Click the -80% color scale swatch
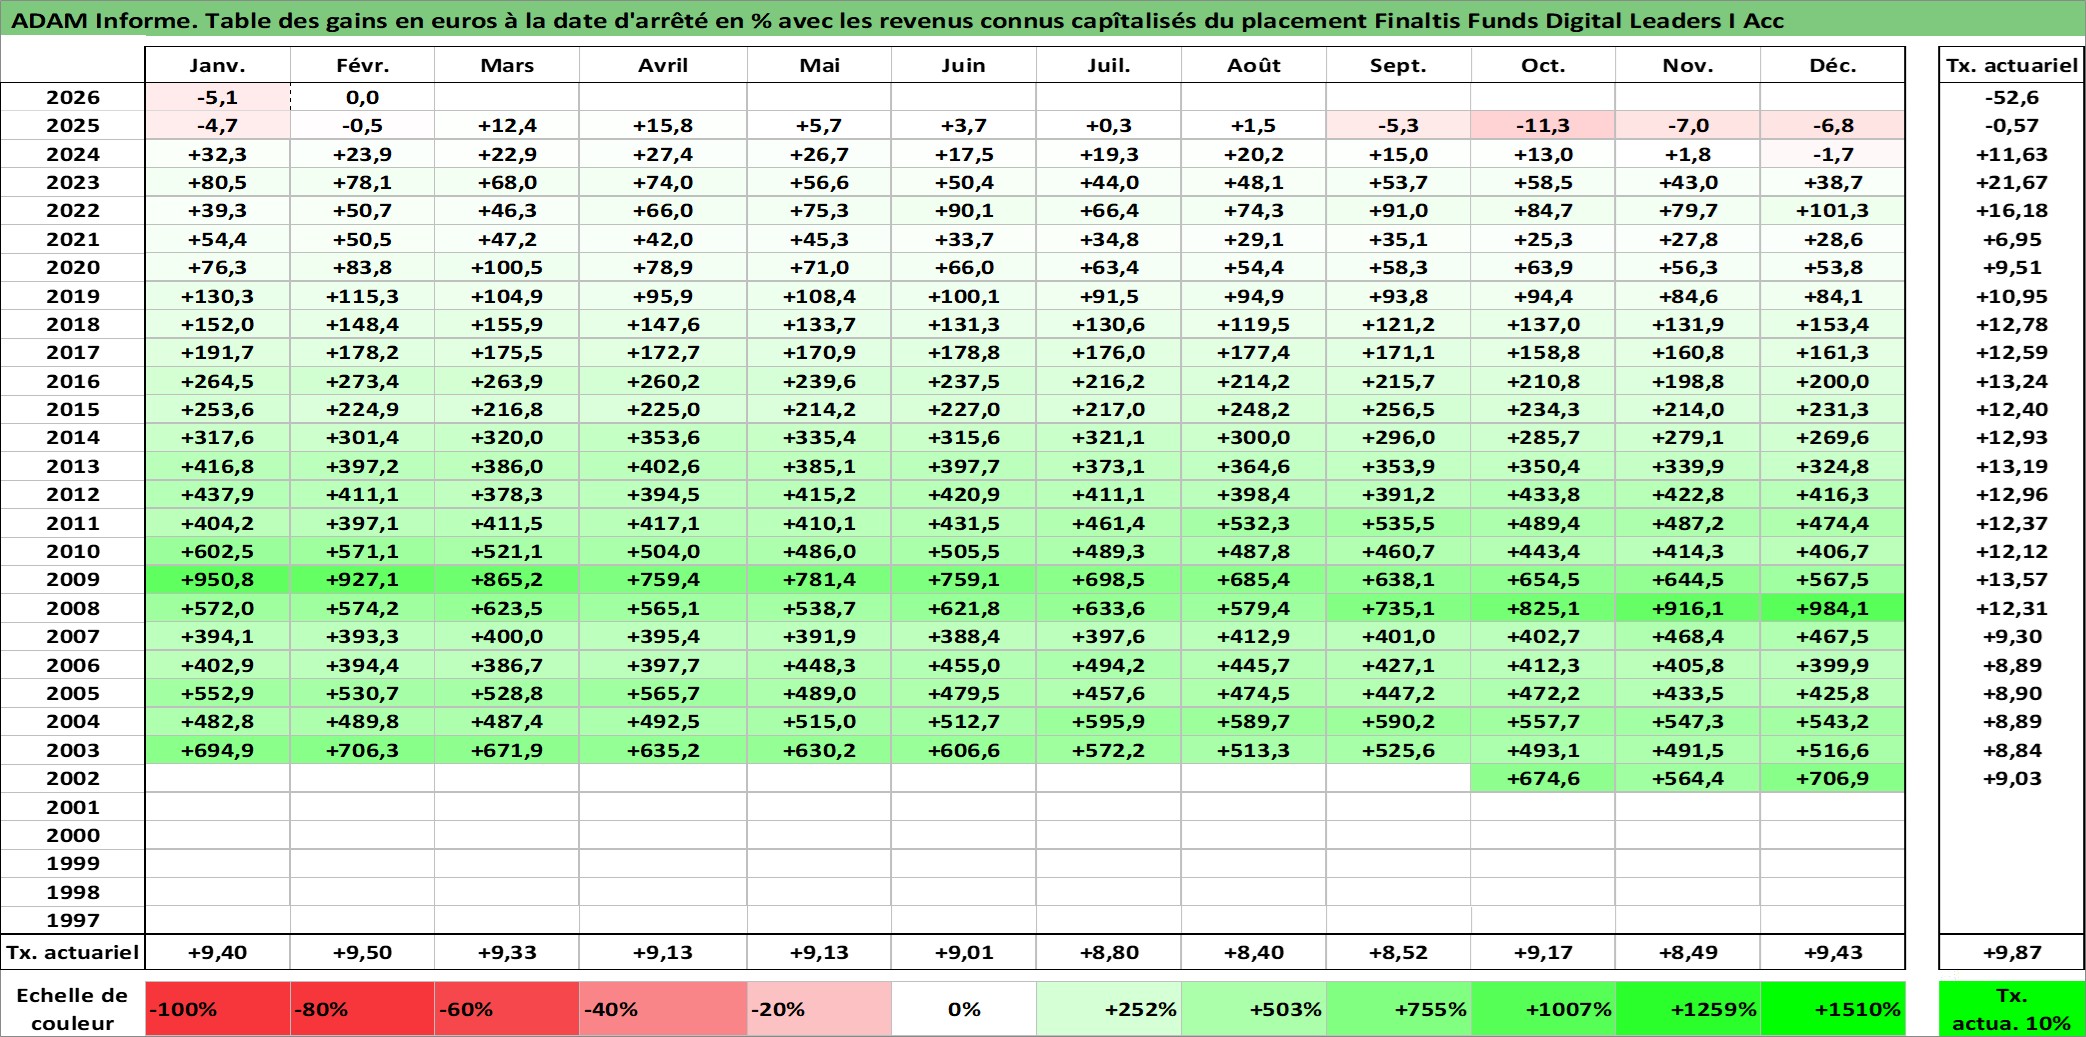 (x=362, y=1009)
